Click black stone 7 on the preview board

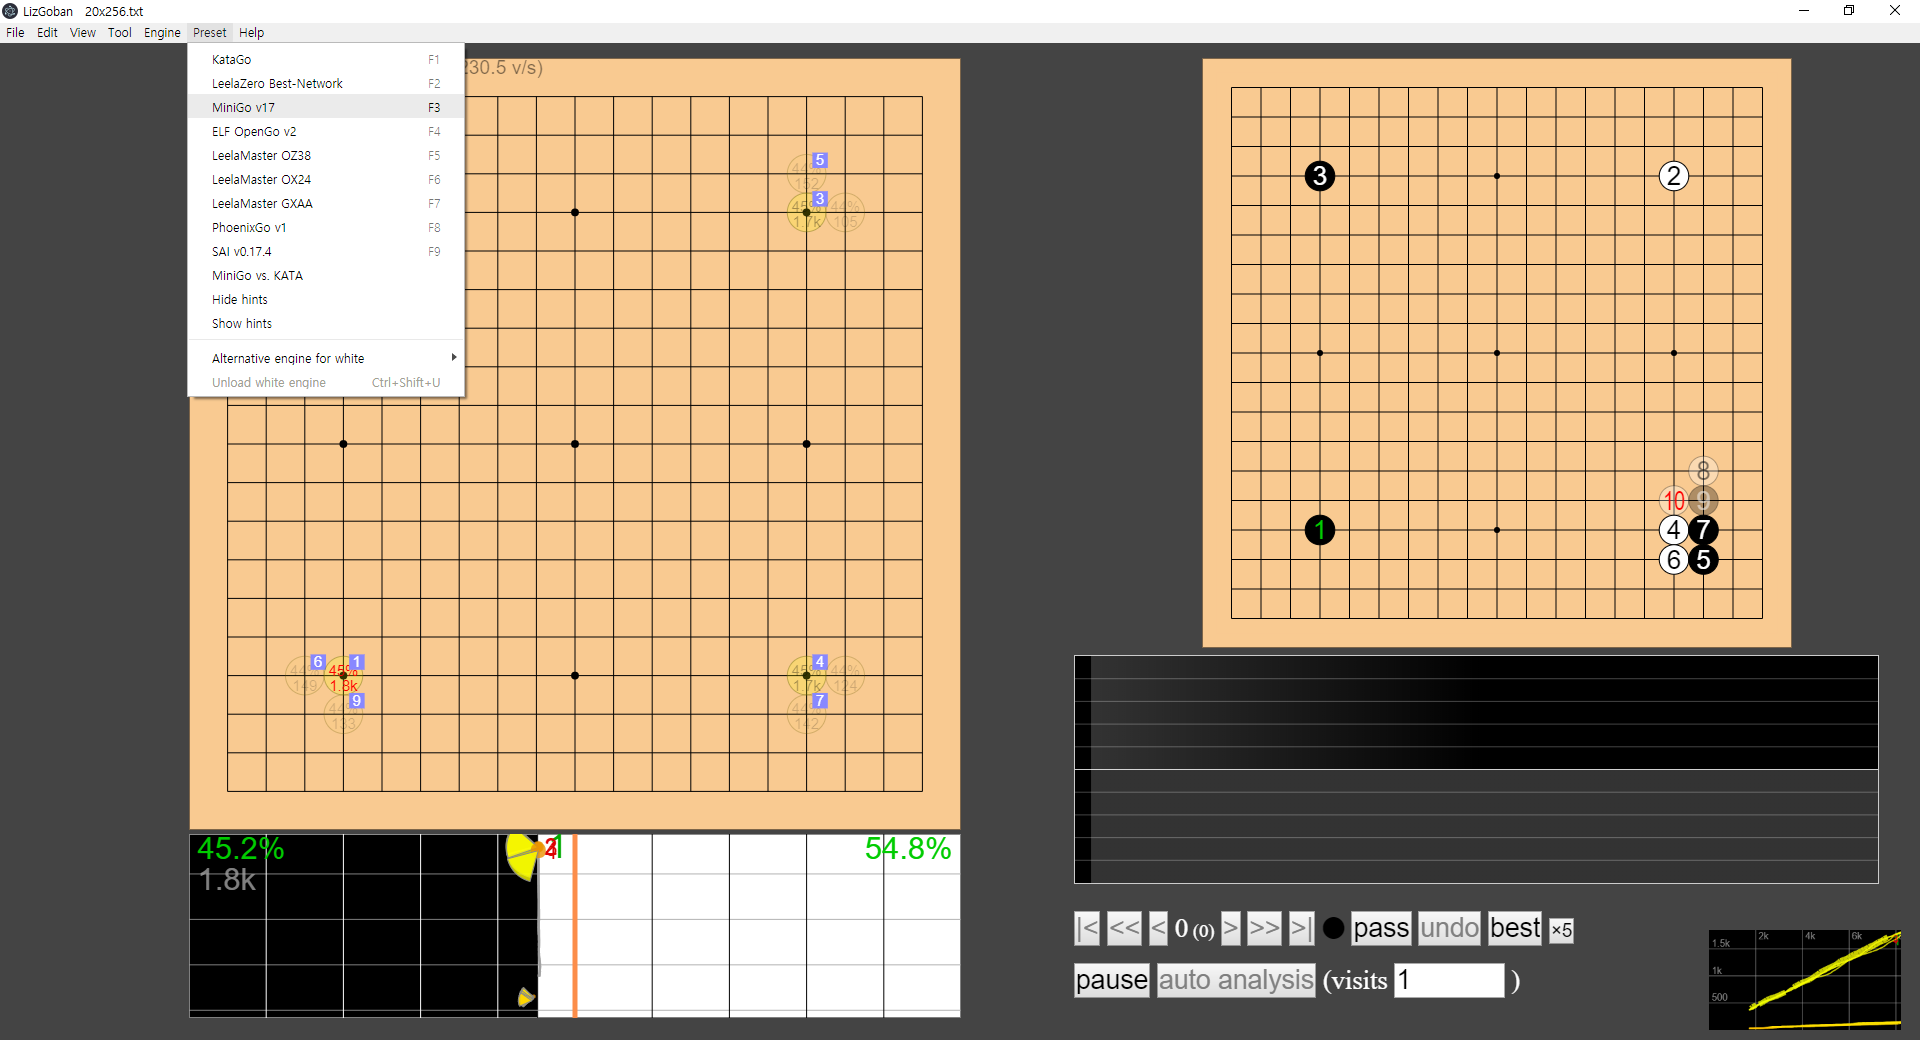coord(1703,530)
